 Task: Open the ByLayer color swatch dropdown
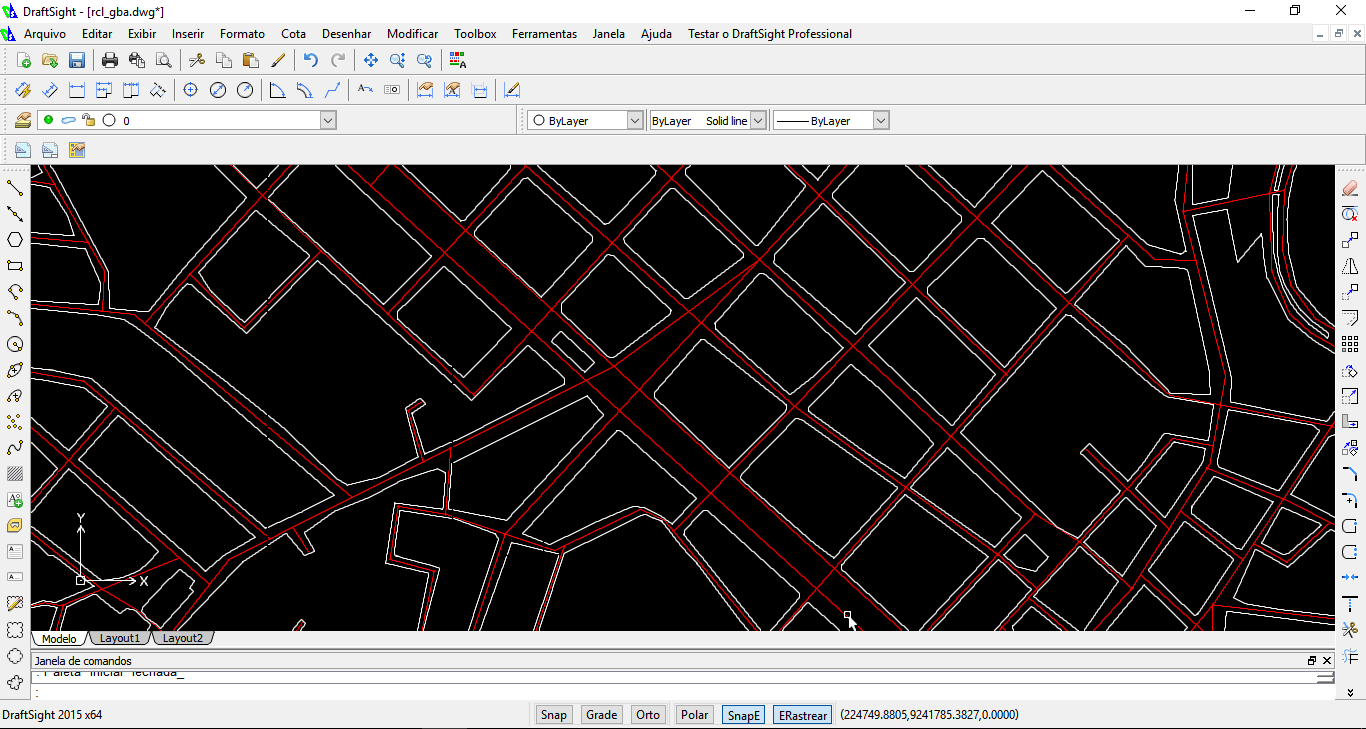[x=636, y=120]
